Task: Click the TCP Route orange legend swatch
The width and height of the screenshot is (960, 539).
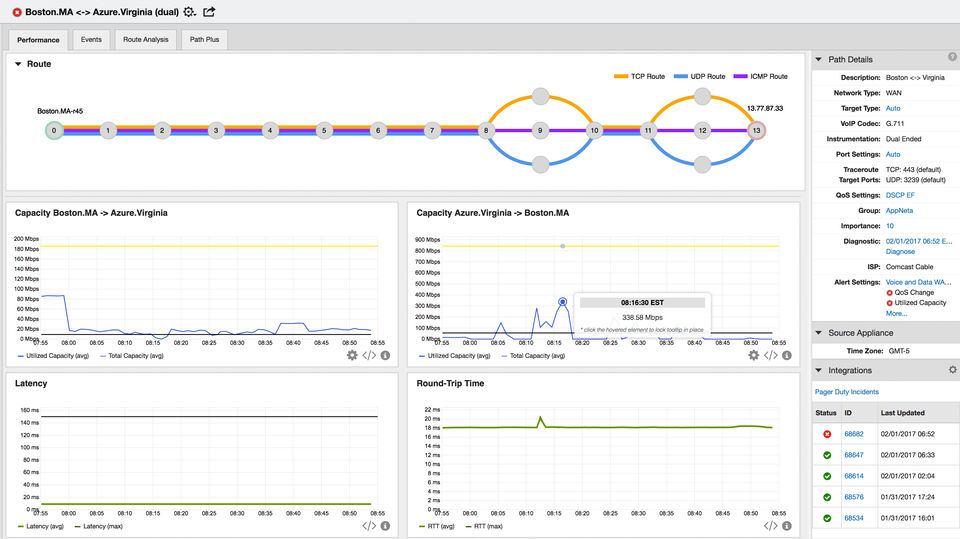Action: [621, 77]
